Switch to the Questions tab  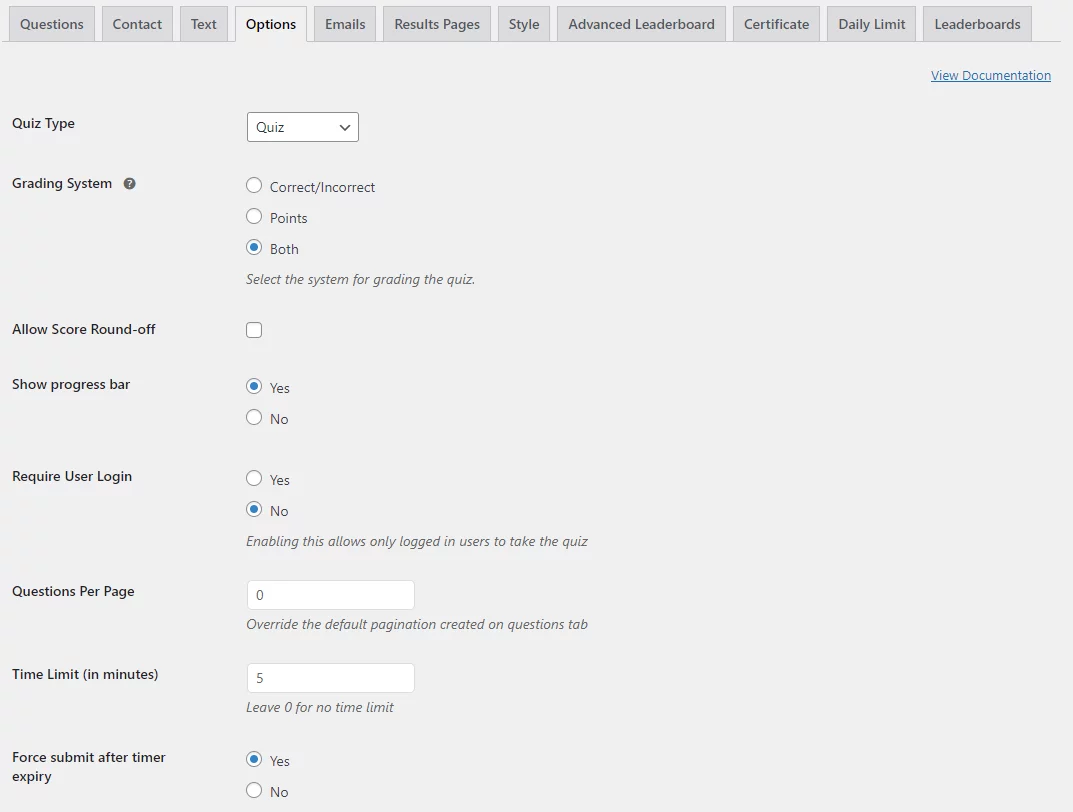point(51,23)
